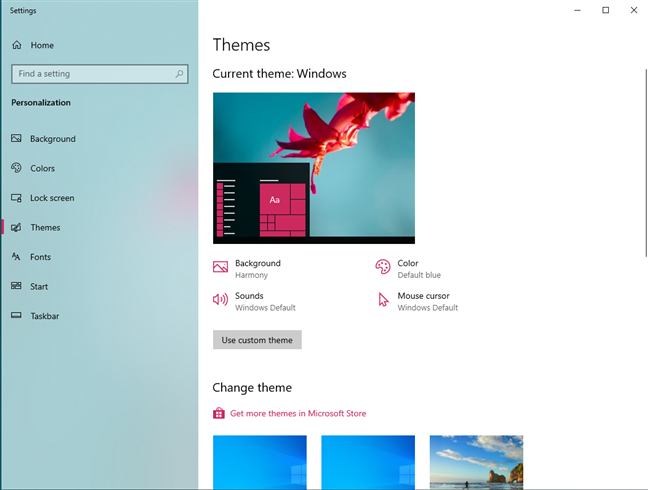Open Color Default blue setting
Image resolution: width=648 pixels, height=490 pixels.
pos(408,269)
